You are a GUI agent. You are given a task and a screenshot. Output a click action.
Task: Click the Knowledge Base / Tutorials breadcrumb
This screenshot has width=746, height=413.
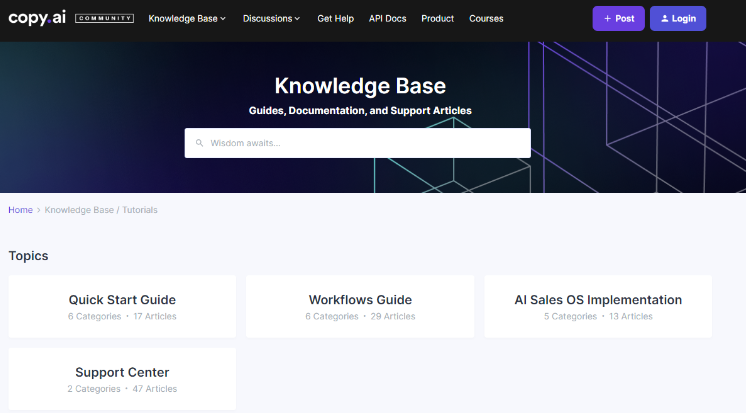pyautogui.click(x=101, y=210)
